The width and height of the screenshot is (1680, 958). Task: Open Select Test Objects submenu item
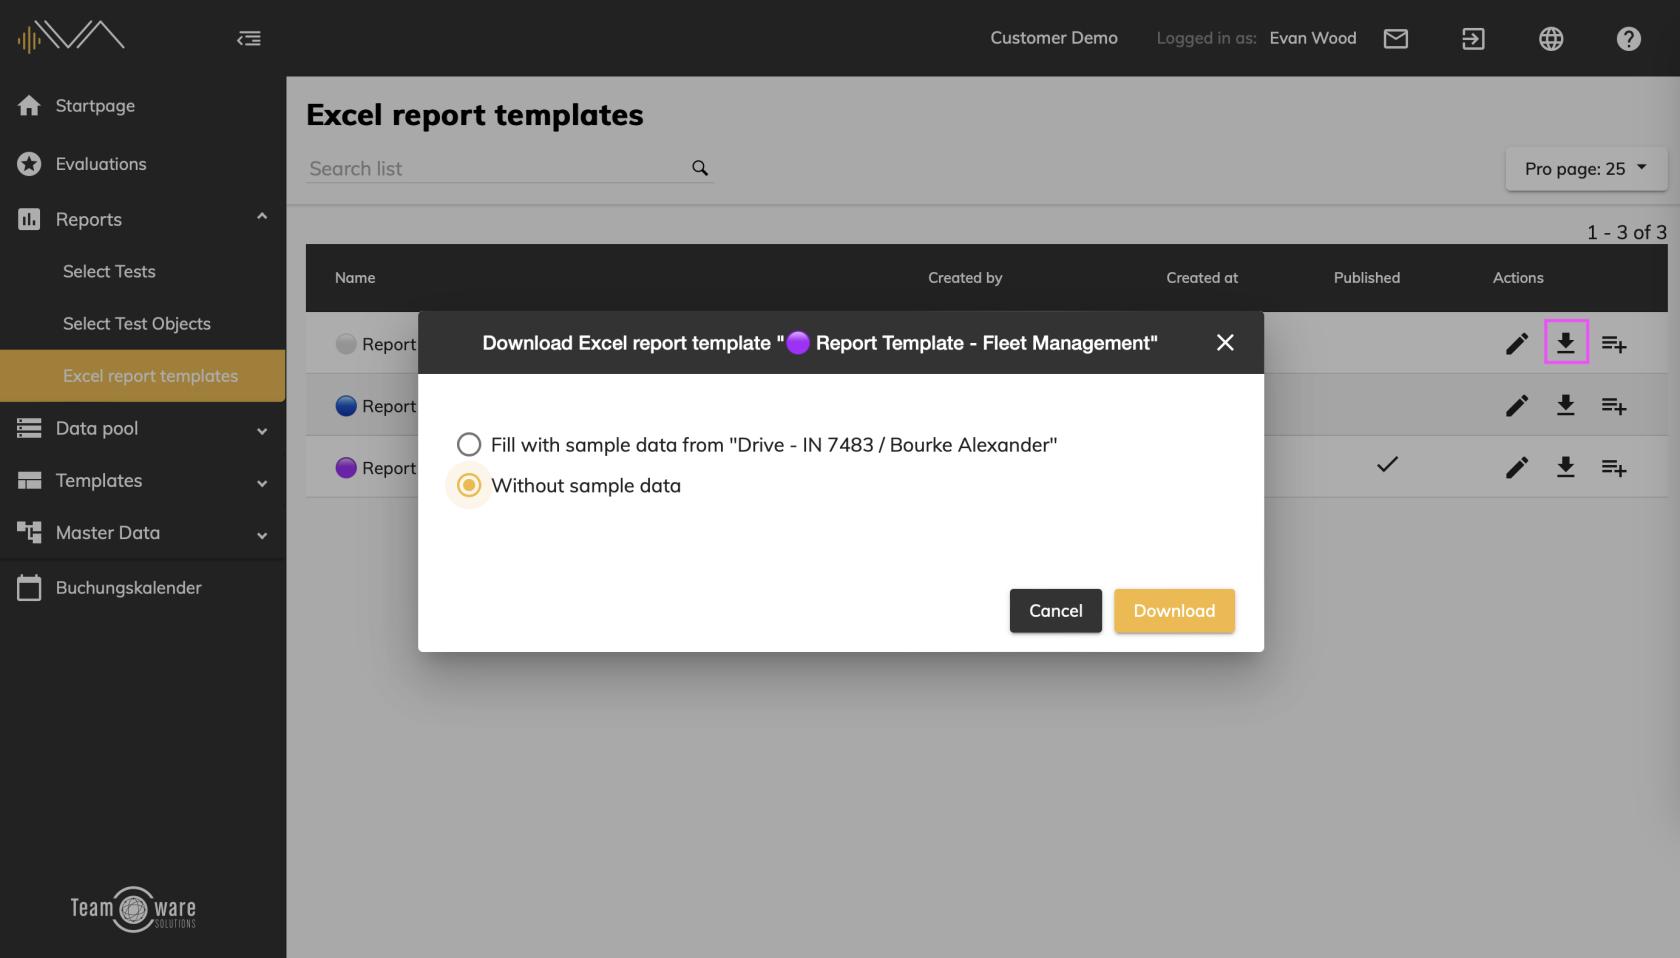tap(137, 323)
